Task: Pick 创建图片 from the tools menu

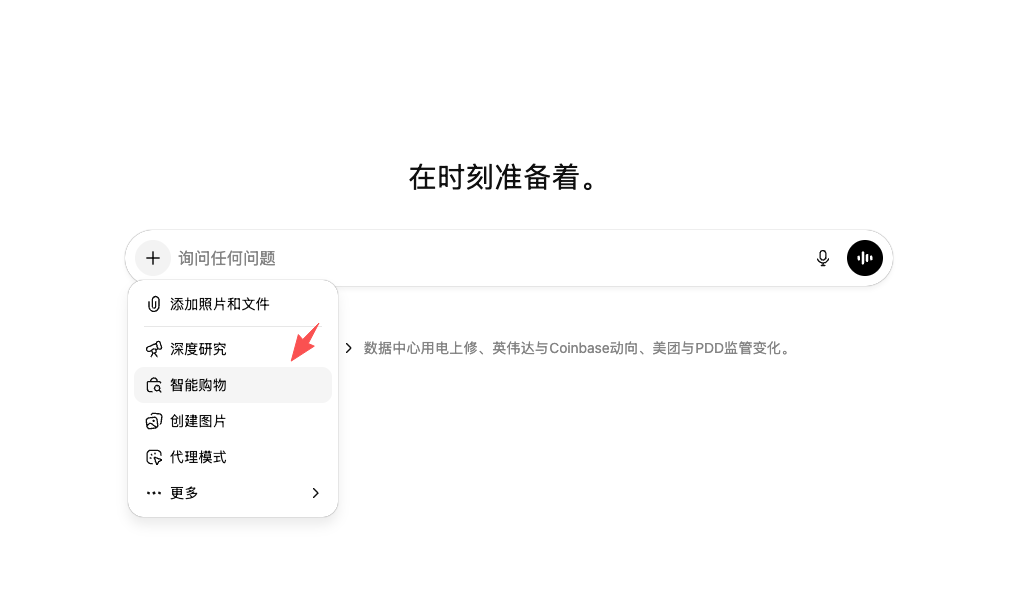Action: [198, 421]
